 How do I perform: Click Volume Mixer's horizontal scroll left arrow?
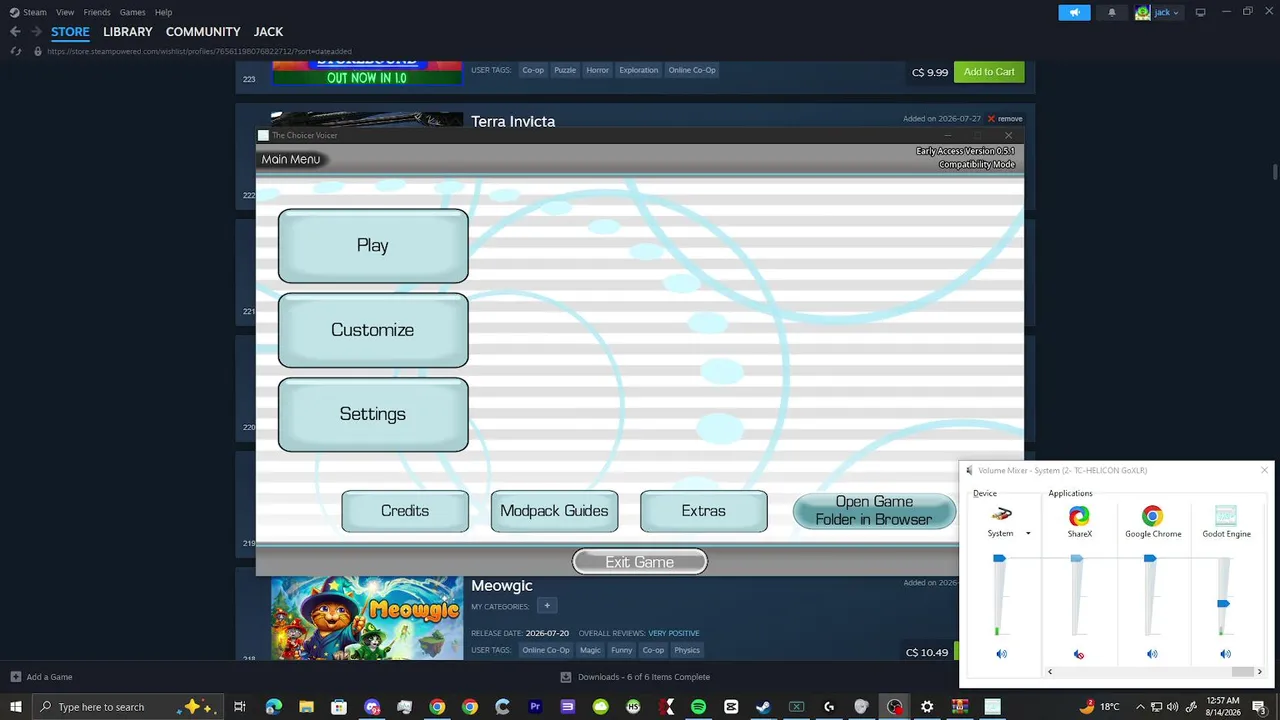(1050, 672)
